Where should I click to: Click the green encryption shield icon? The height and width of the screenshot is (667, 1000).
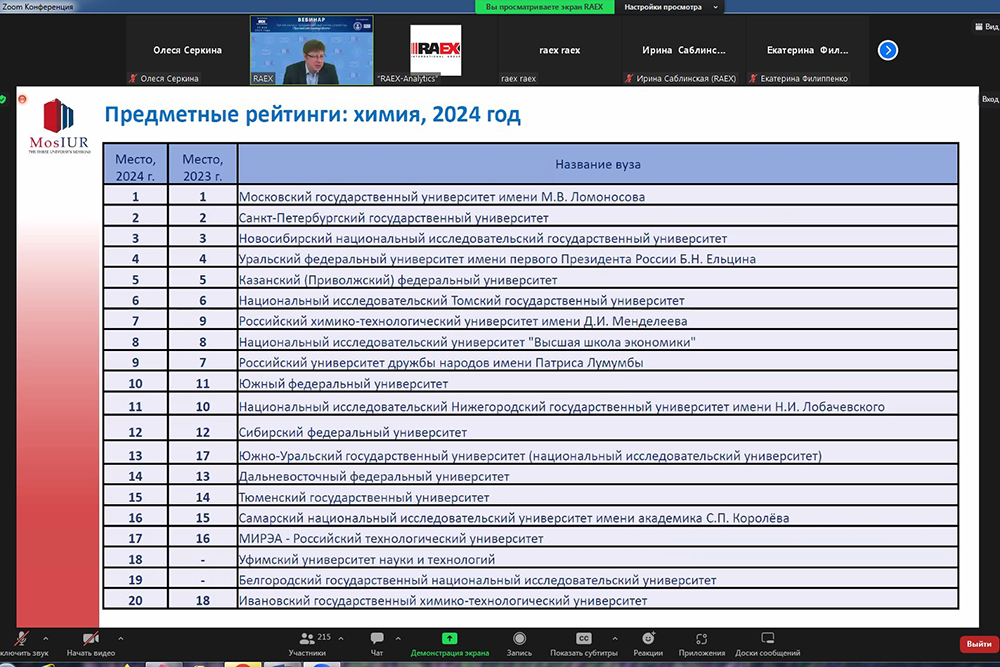pyautogui.click(x=3, y=99)
